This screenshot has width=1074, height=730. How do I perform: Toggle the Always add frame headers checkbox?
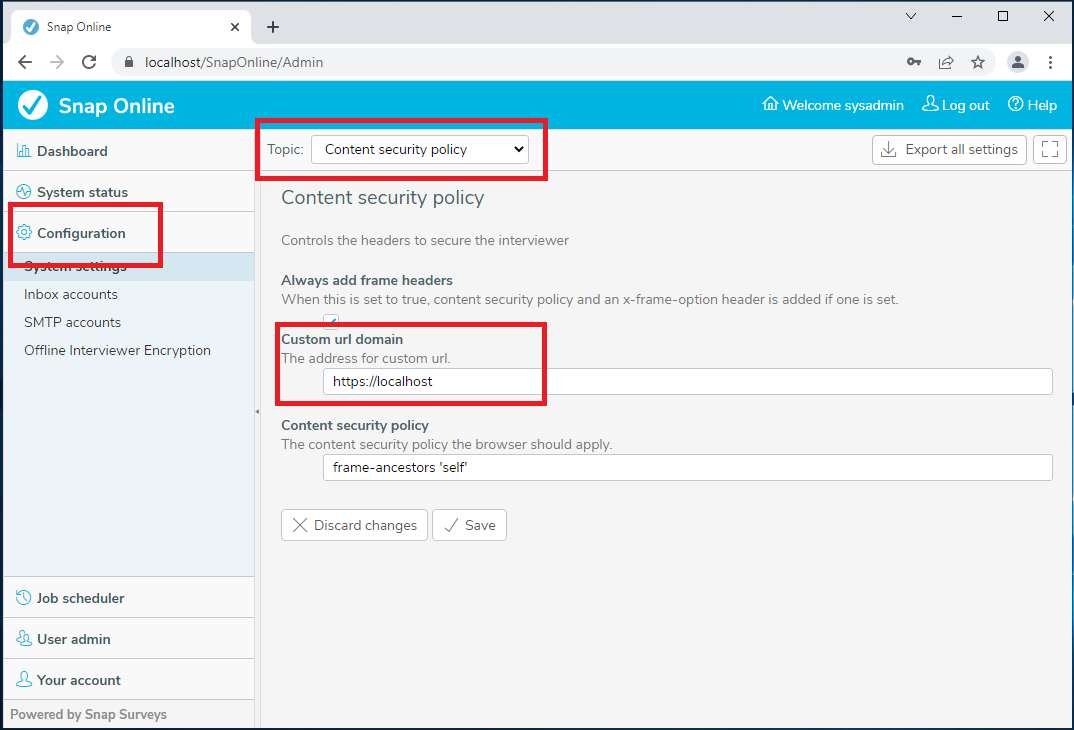[x=331, y=321]
